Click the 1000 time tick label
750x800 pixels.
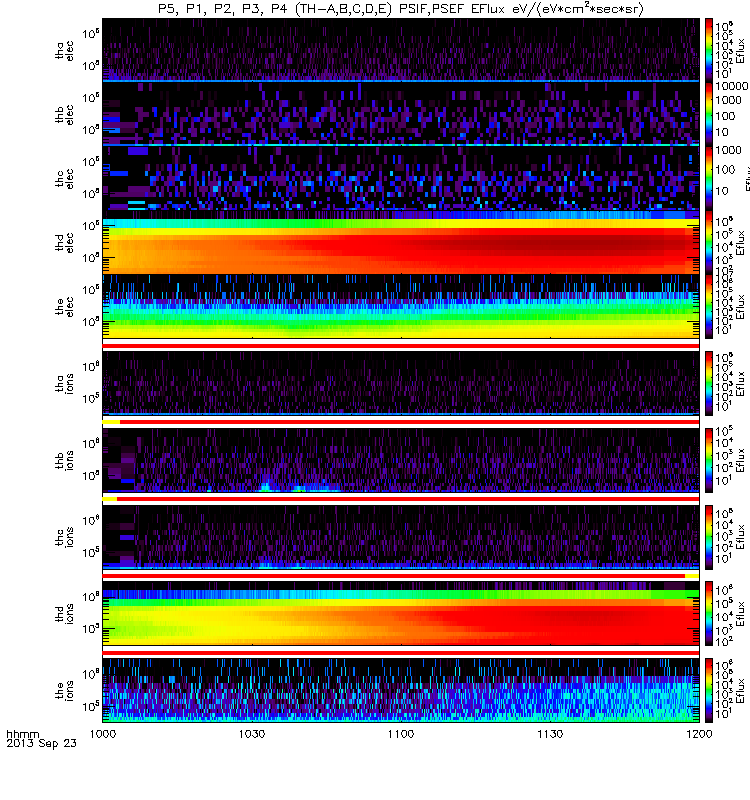pos(103,734)
